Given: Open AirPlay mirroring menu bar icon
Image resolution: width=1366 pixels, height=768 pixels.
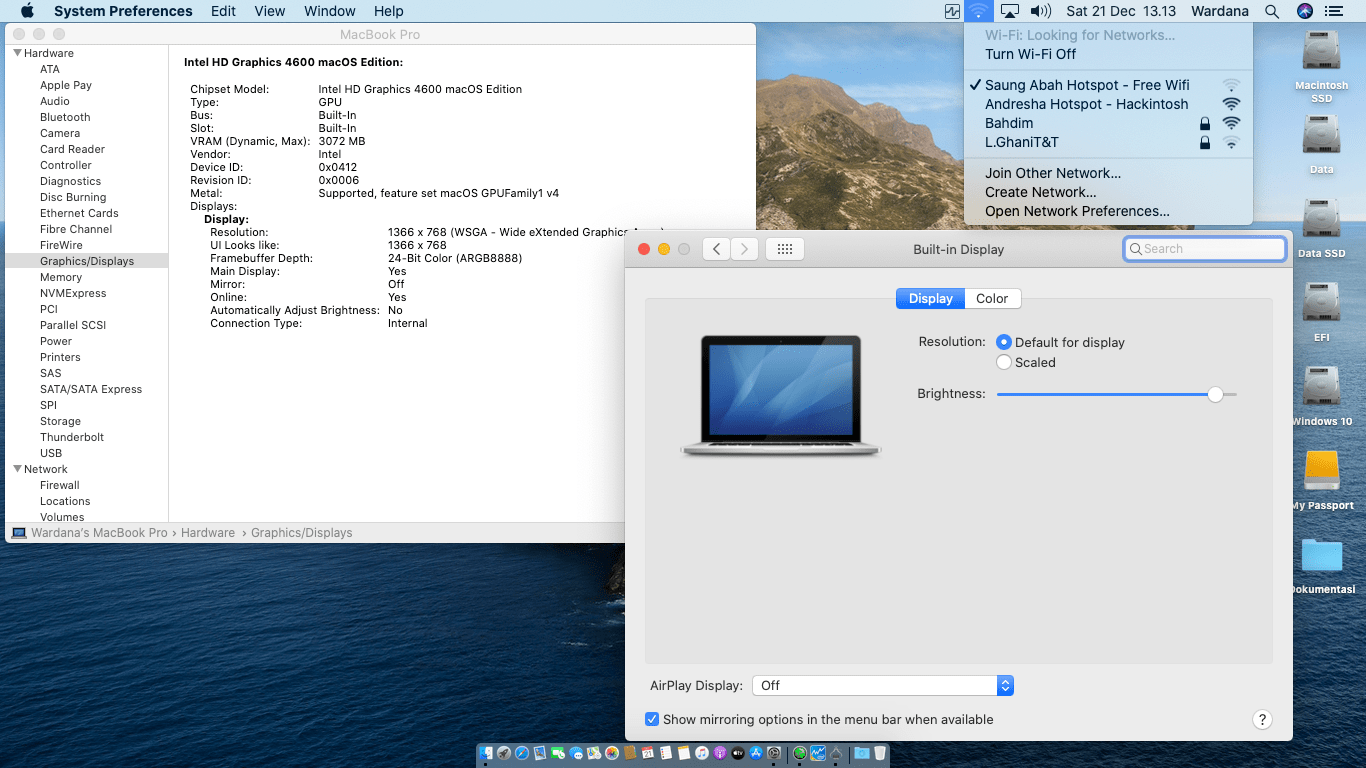Looking at the screenshot, I should click(1010, 11).
